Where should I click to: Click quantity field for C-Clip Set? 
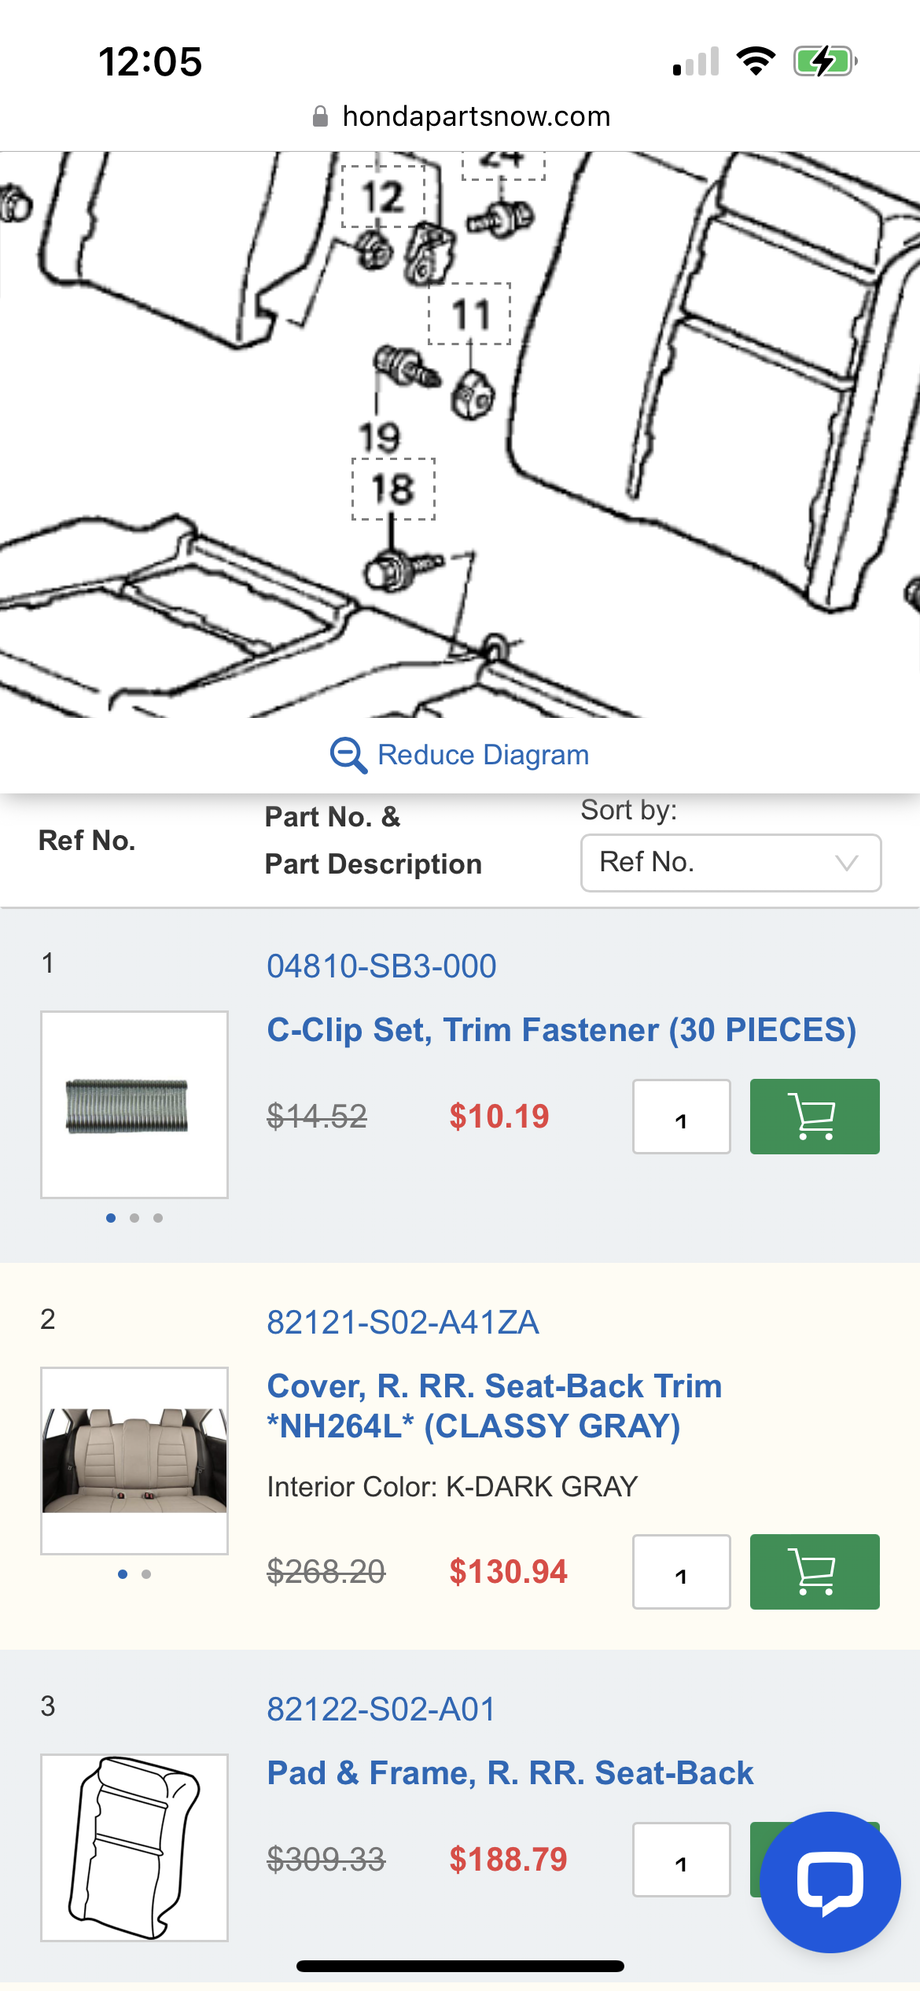tap(681, 1117)
